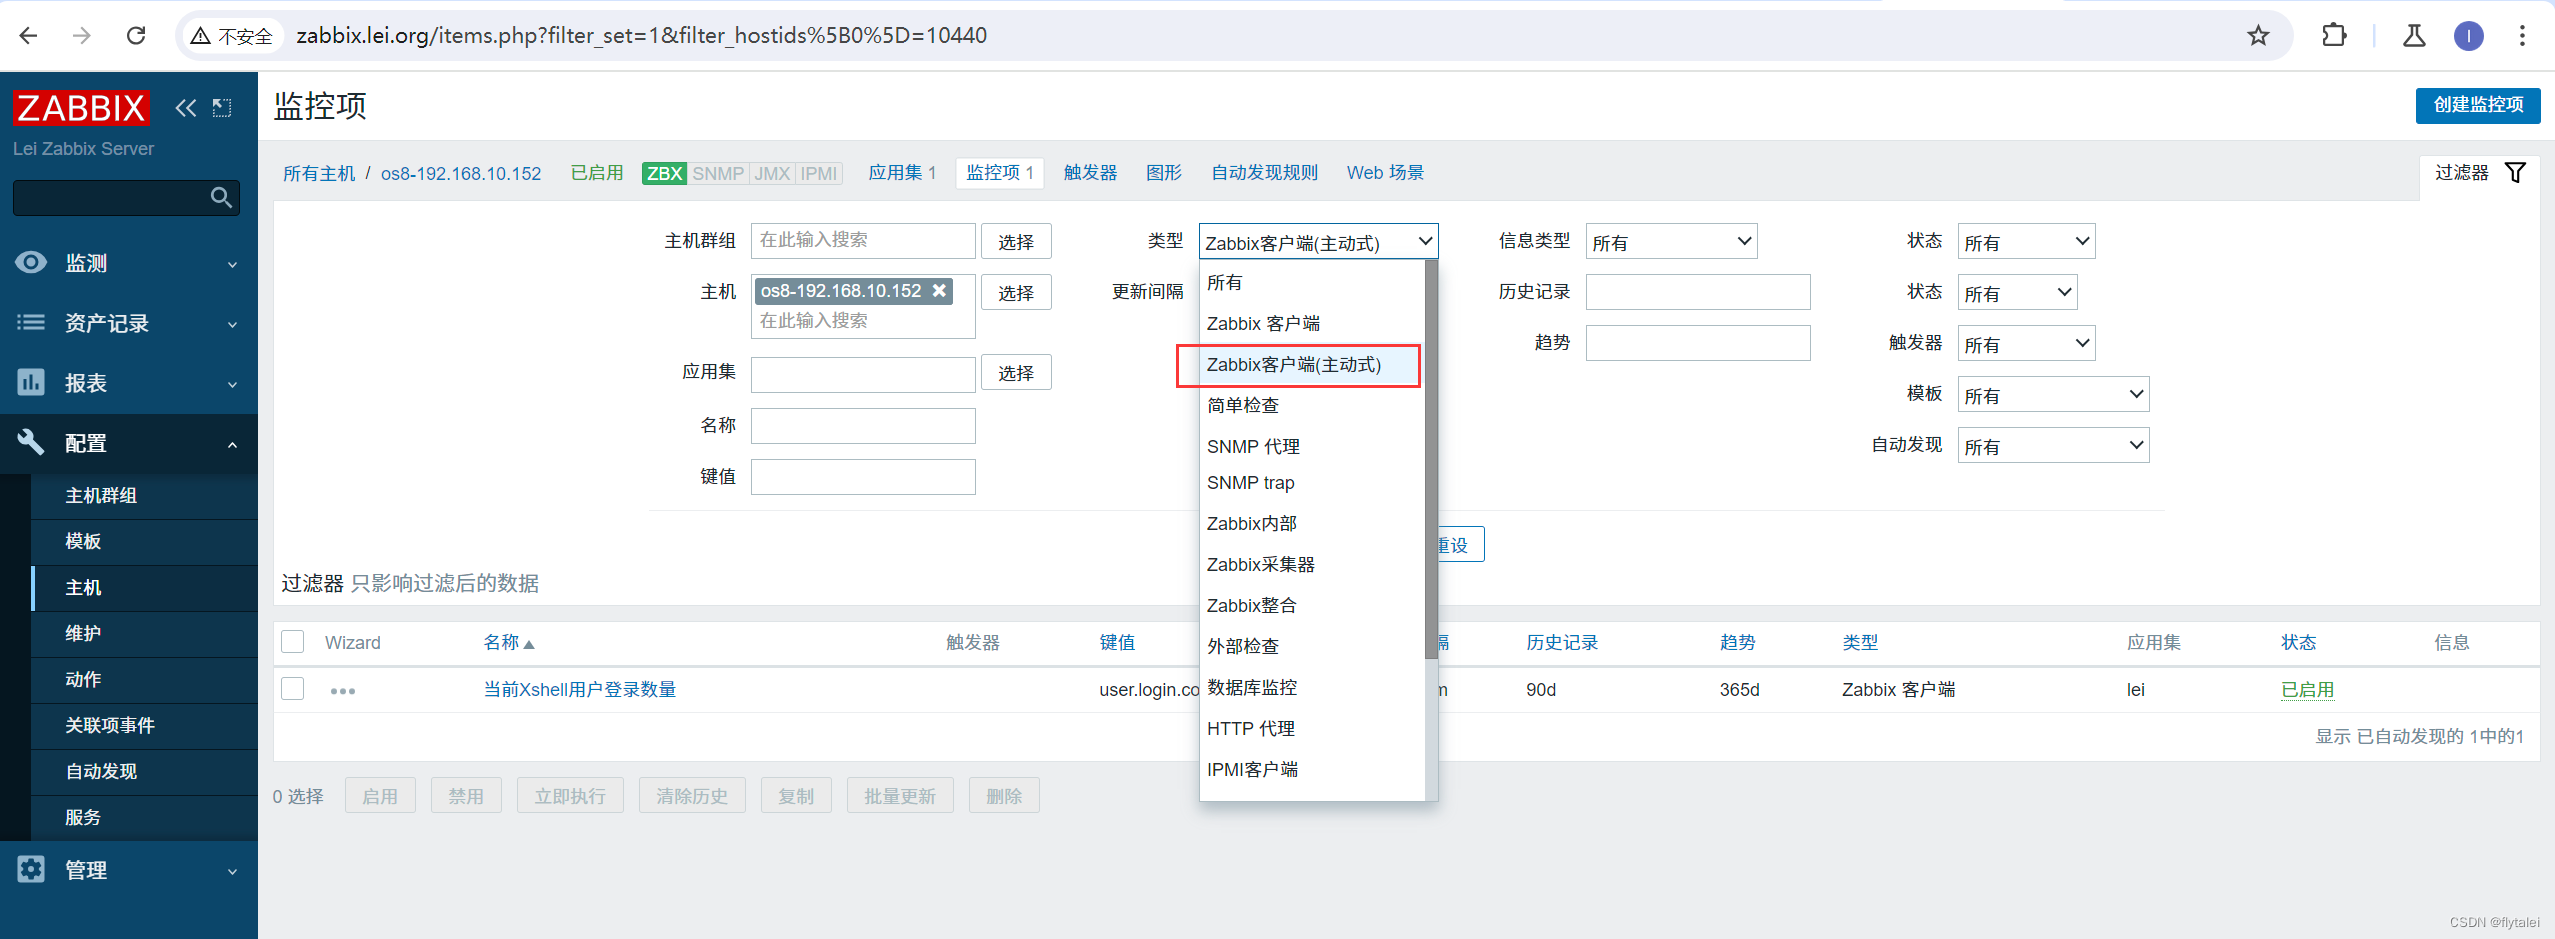Click the 创建监控项 button

[x=2477, y=105]
